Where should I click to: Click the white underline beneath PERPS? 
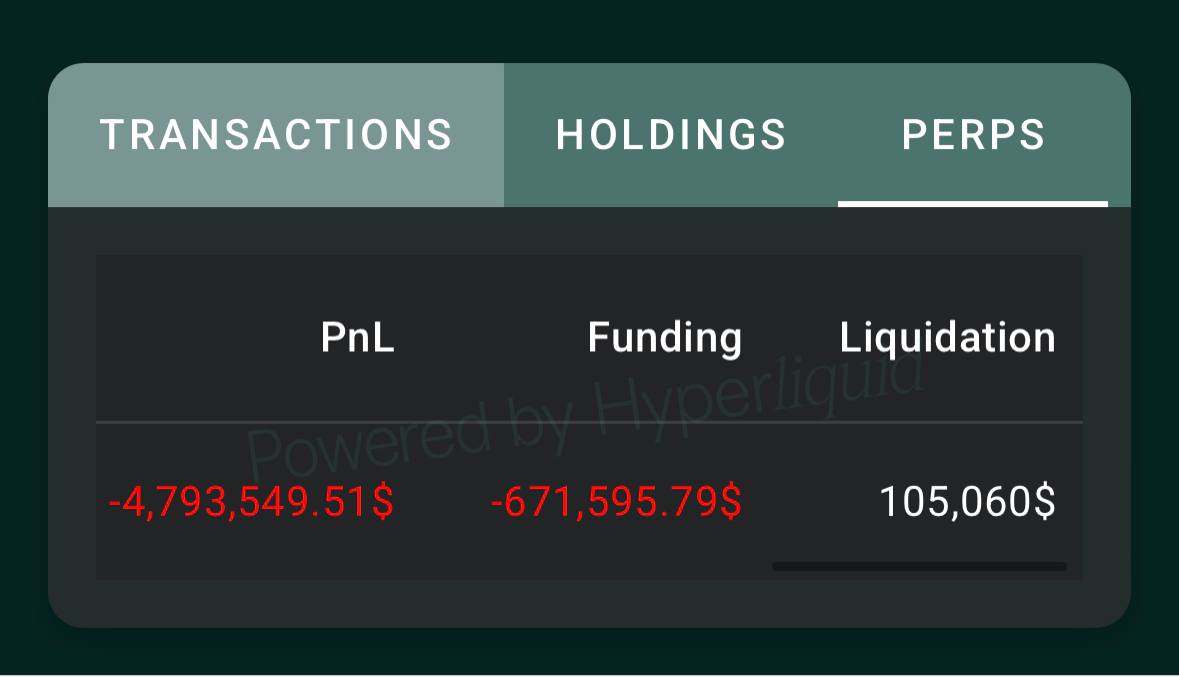click(x=973, y=204)
